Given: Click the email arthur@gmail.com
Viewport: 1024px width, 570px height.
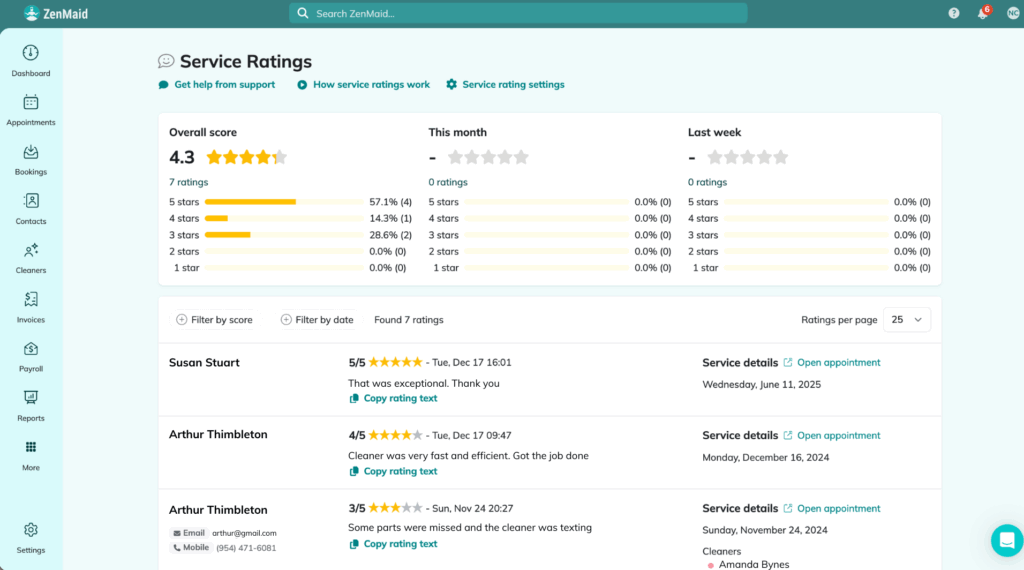Looking at the screenshot, I should point(244,533).
